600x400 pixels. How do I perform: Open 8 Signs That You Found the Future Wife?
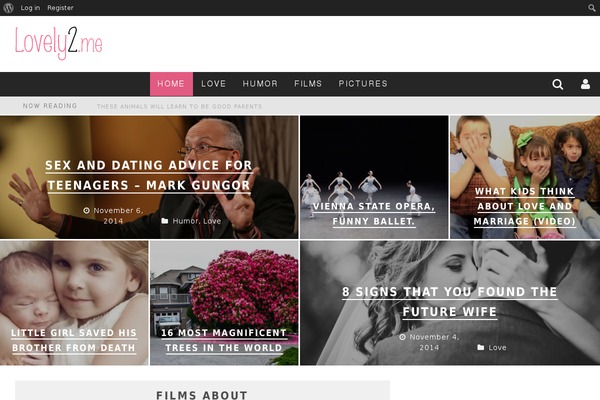(450, 302)
